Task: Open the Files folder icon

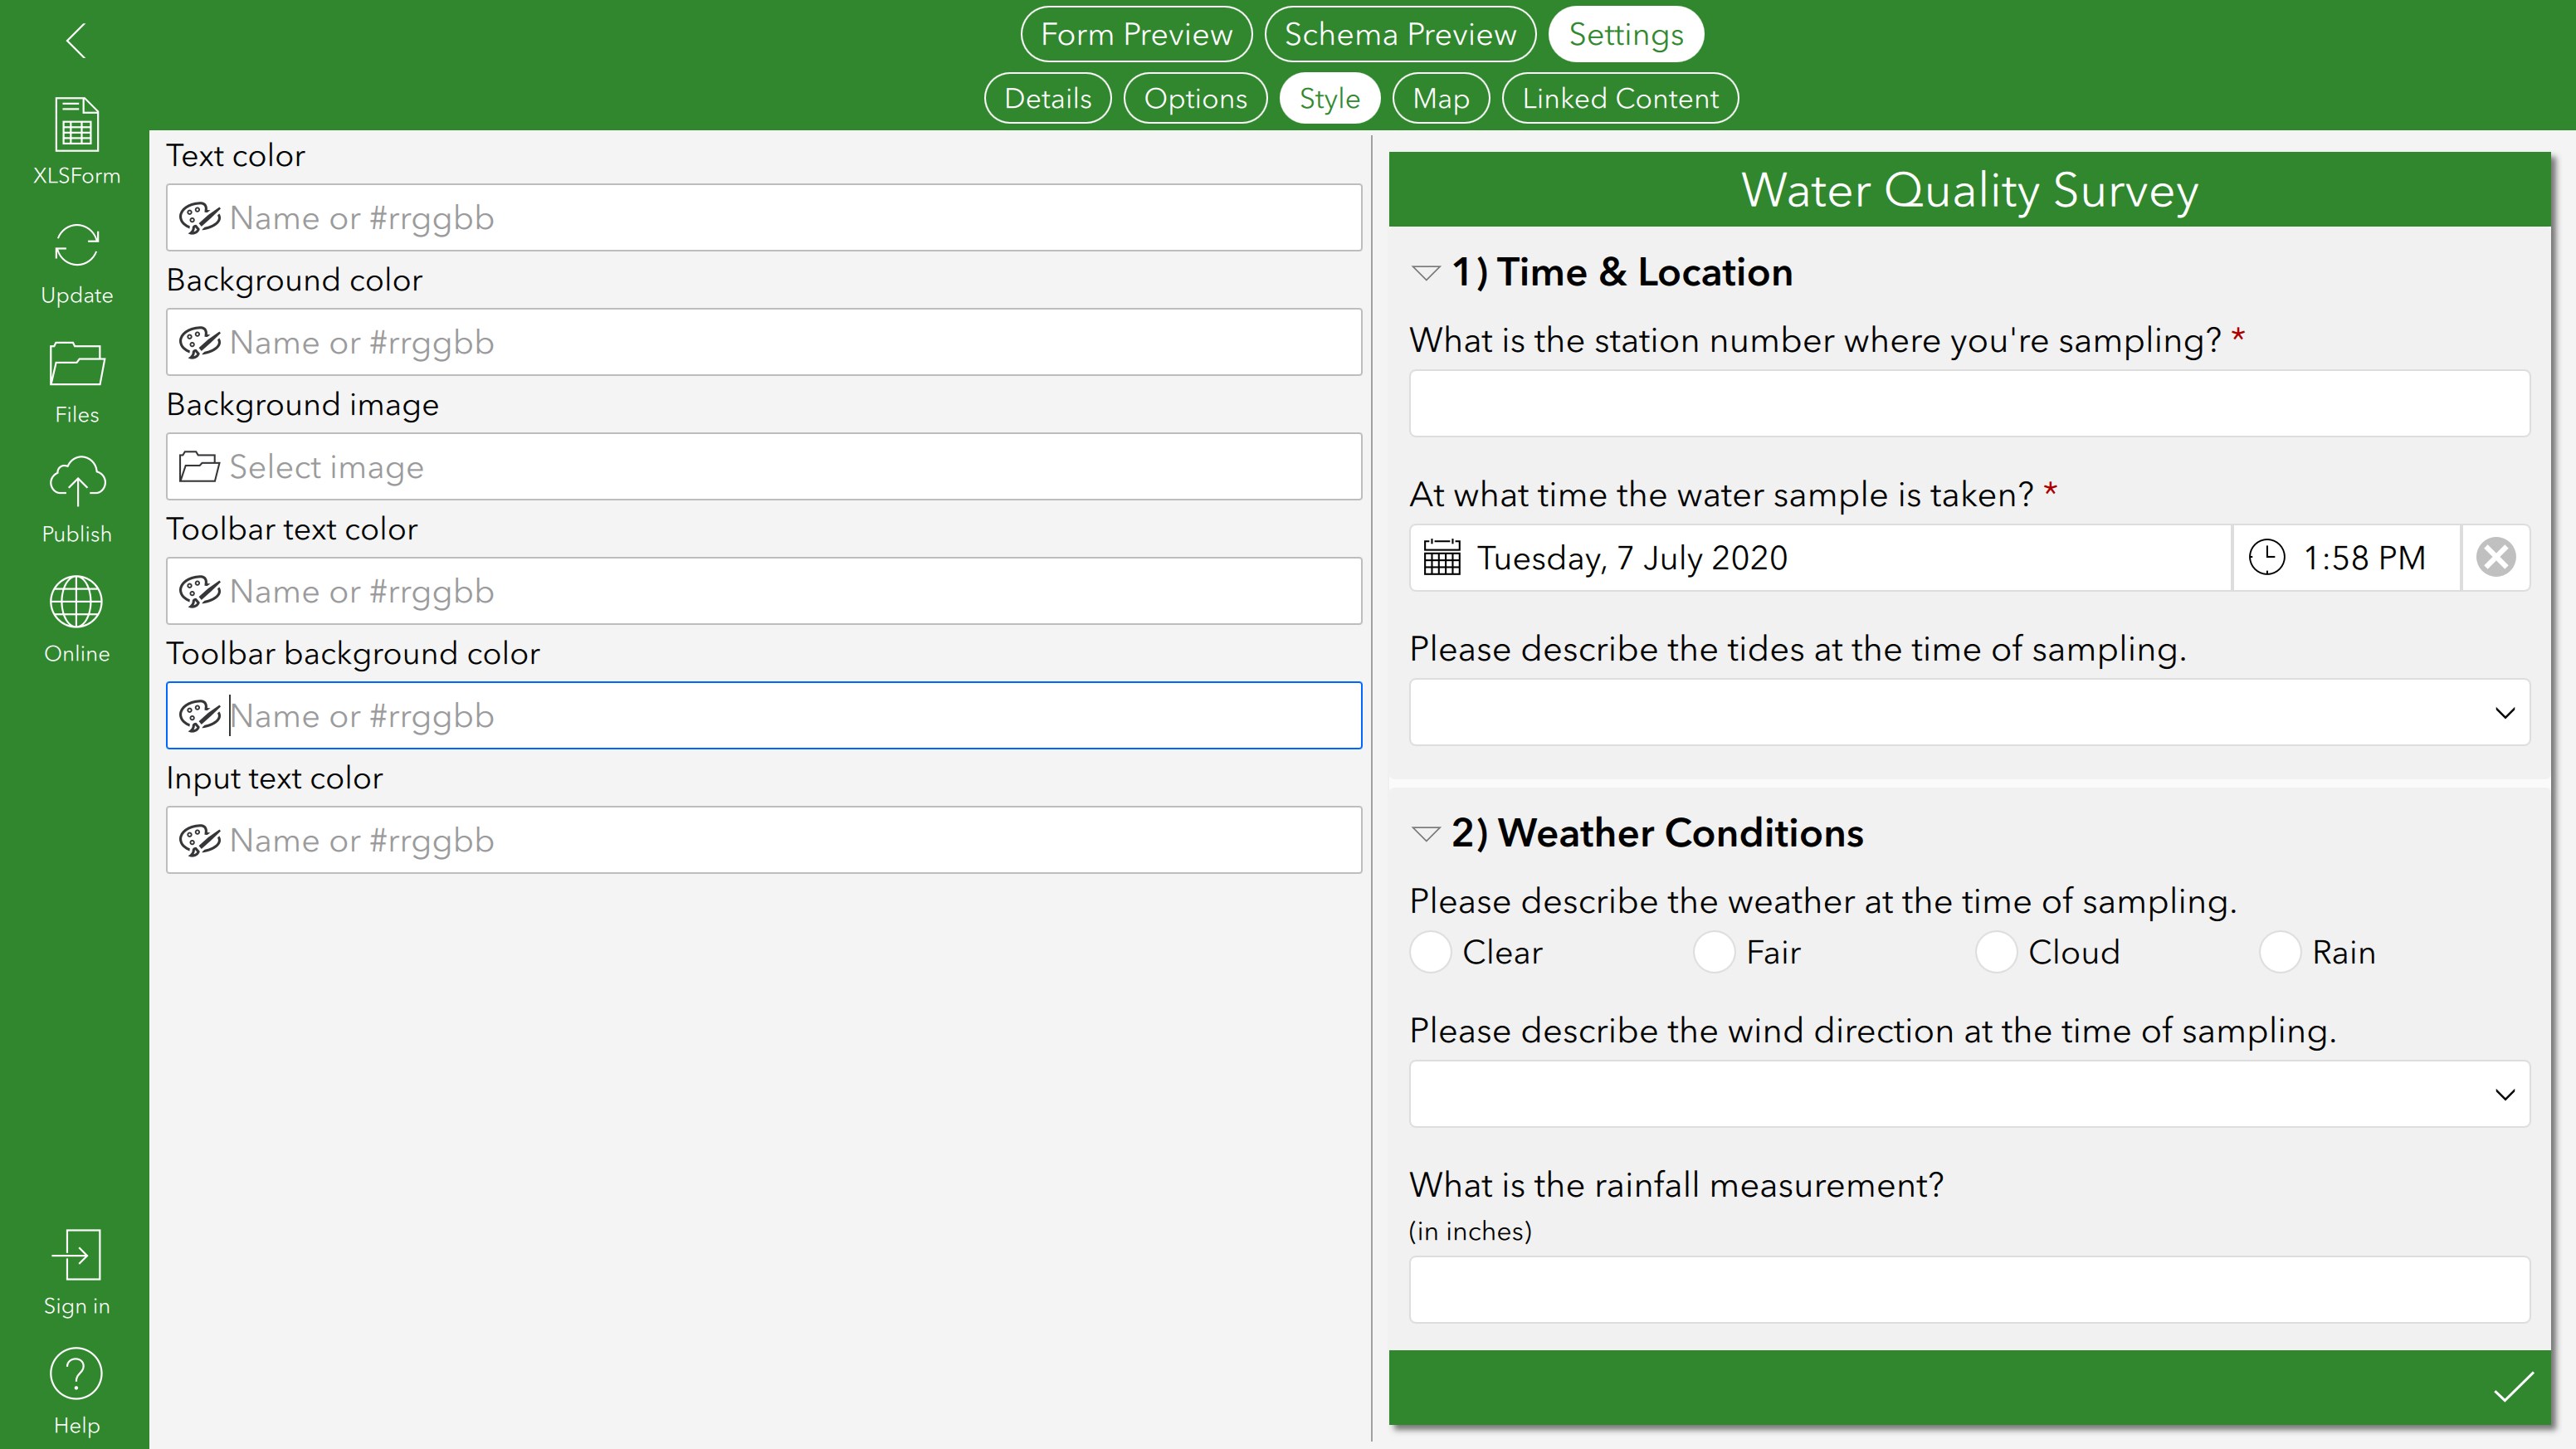Action: click(76, 364)
